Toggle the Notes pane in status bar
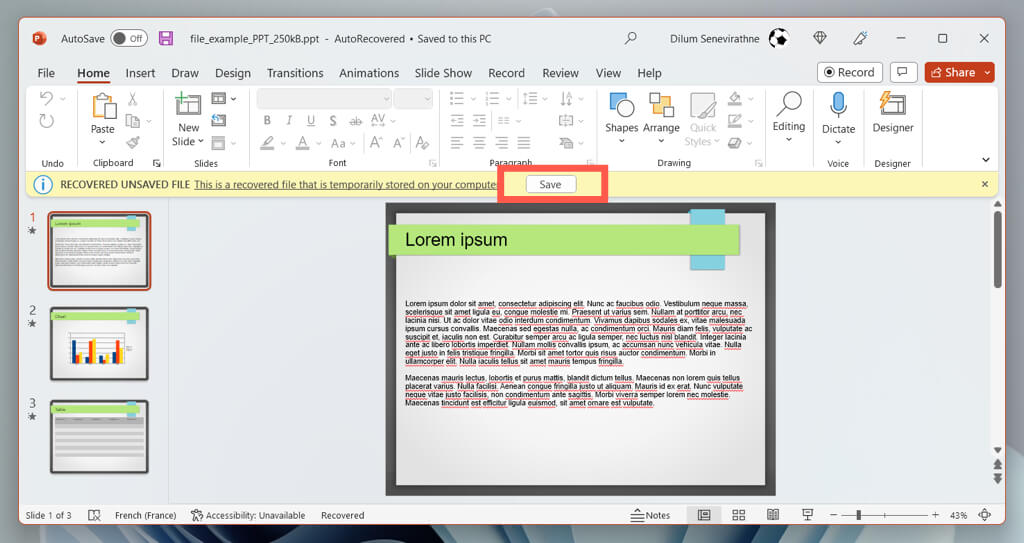 (x=651, y=515)
